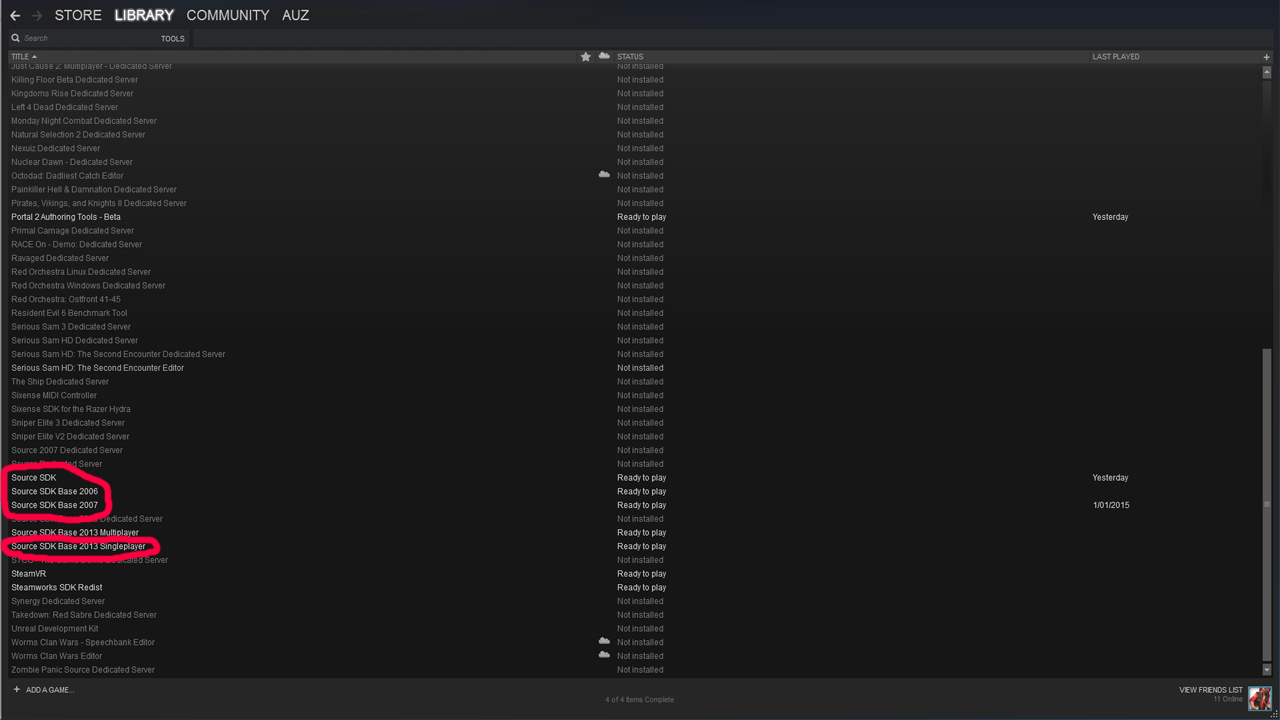Click the cloud icon beside Worms Clan Wars - Speechbank Editor
Viewport: 1280px width, 720px height.
click(604, 641)
